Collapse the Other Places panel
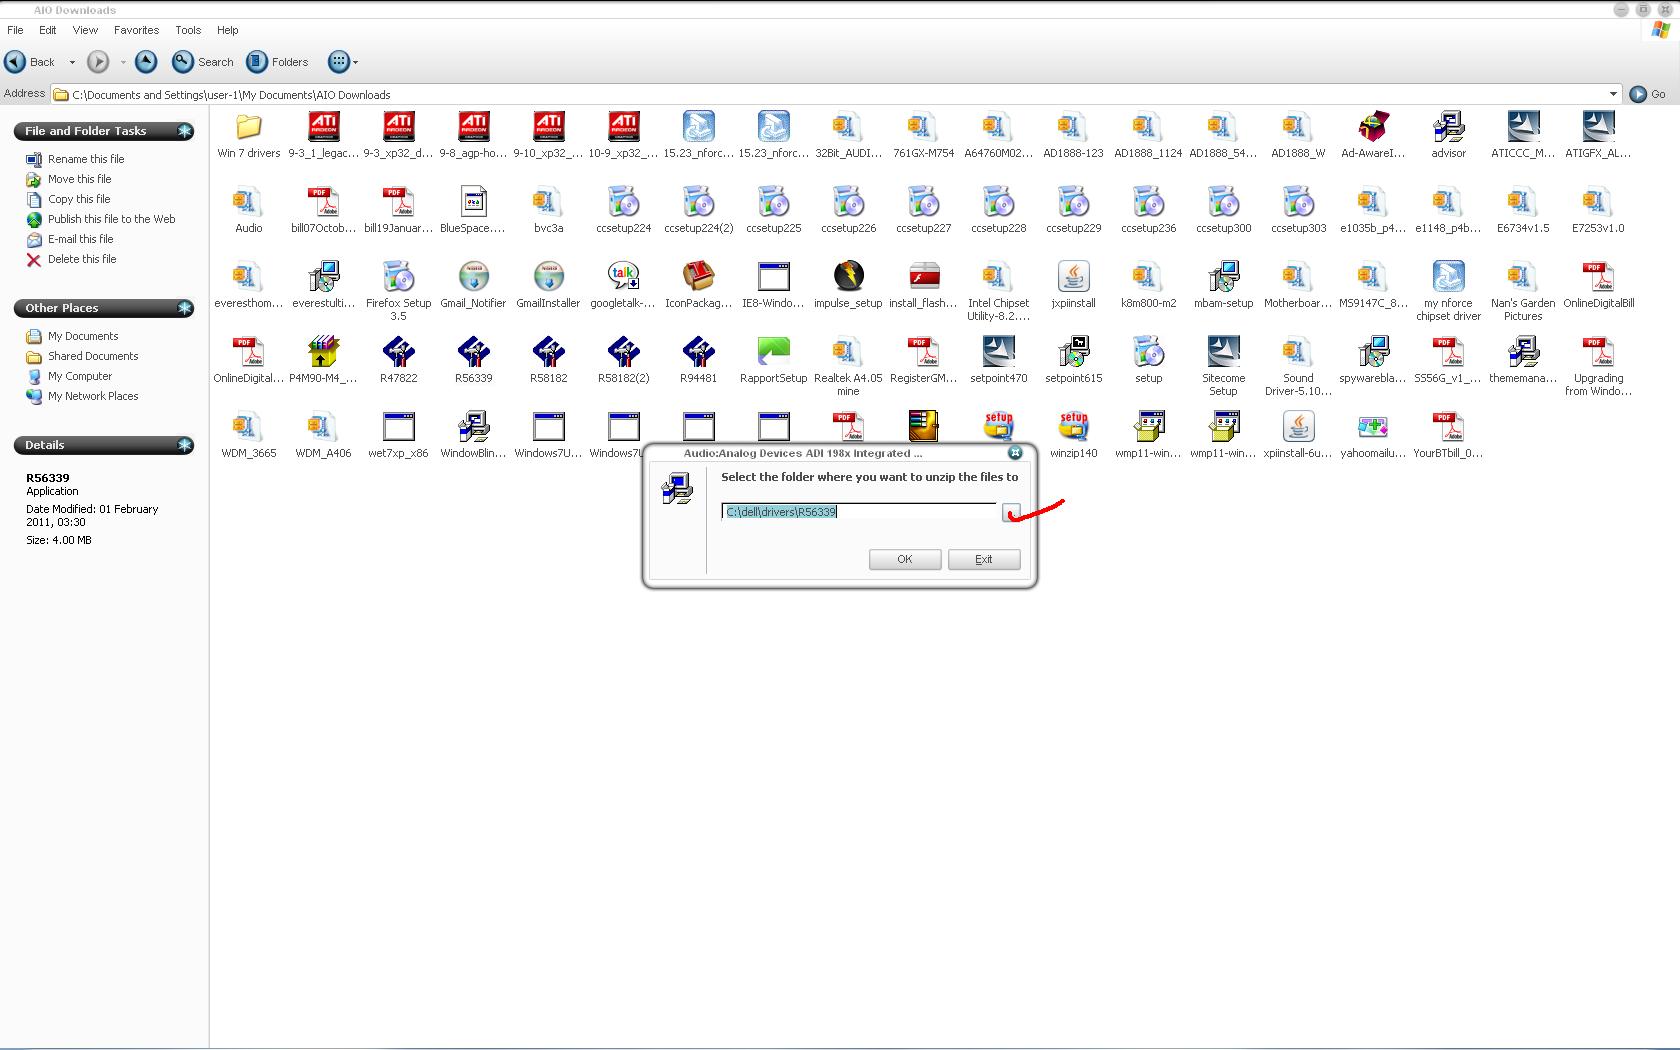 (185, 308)
